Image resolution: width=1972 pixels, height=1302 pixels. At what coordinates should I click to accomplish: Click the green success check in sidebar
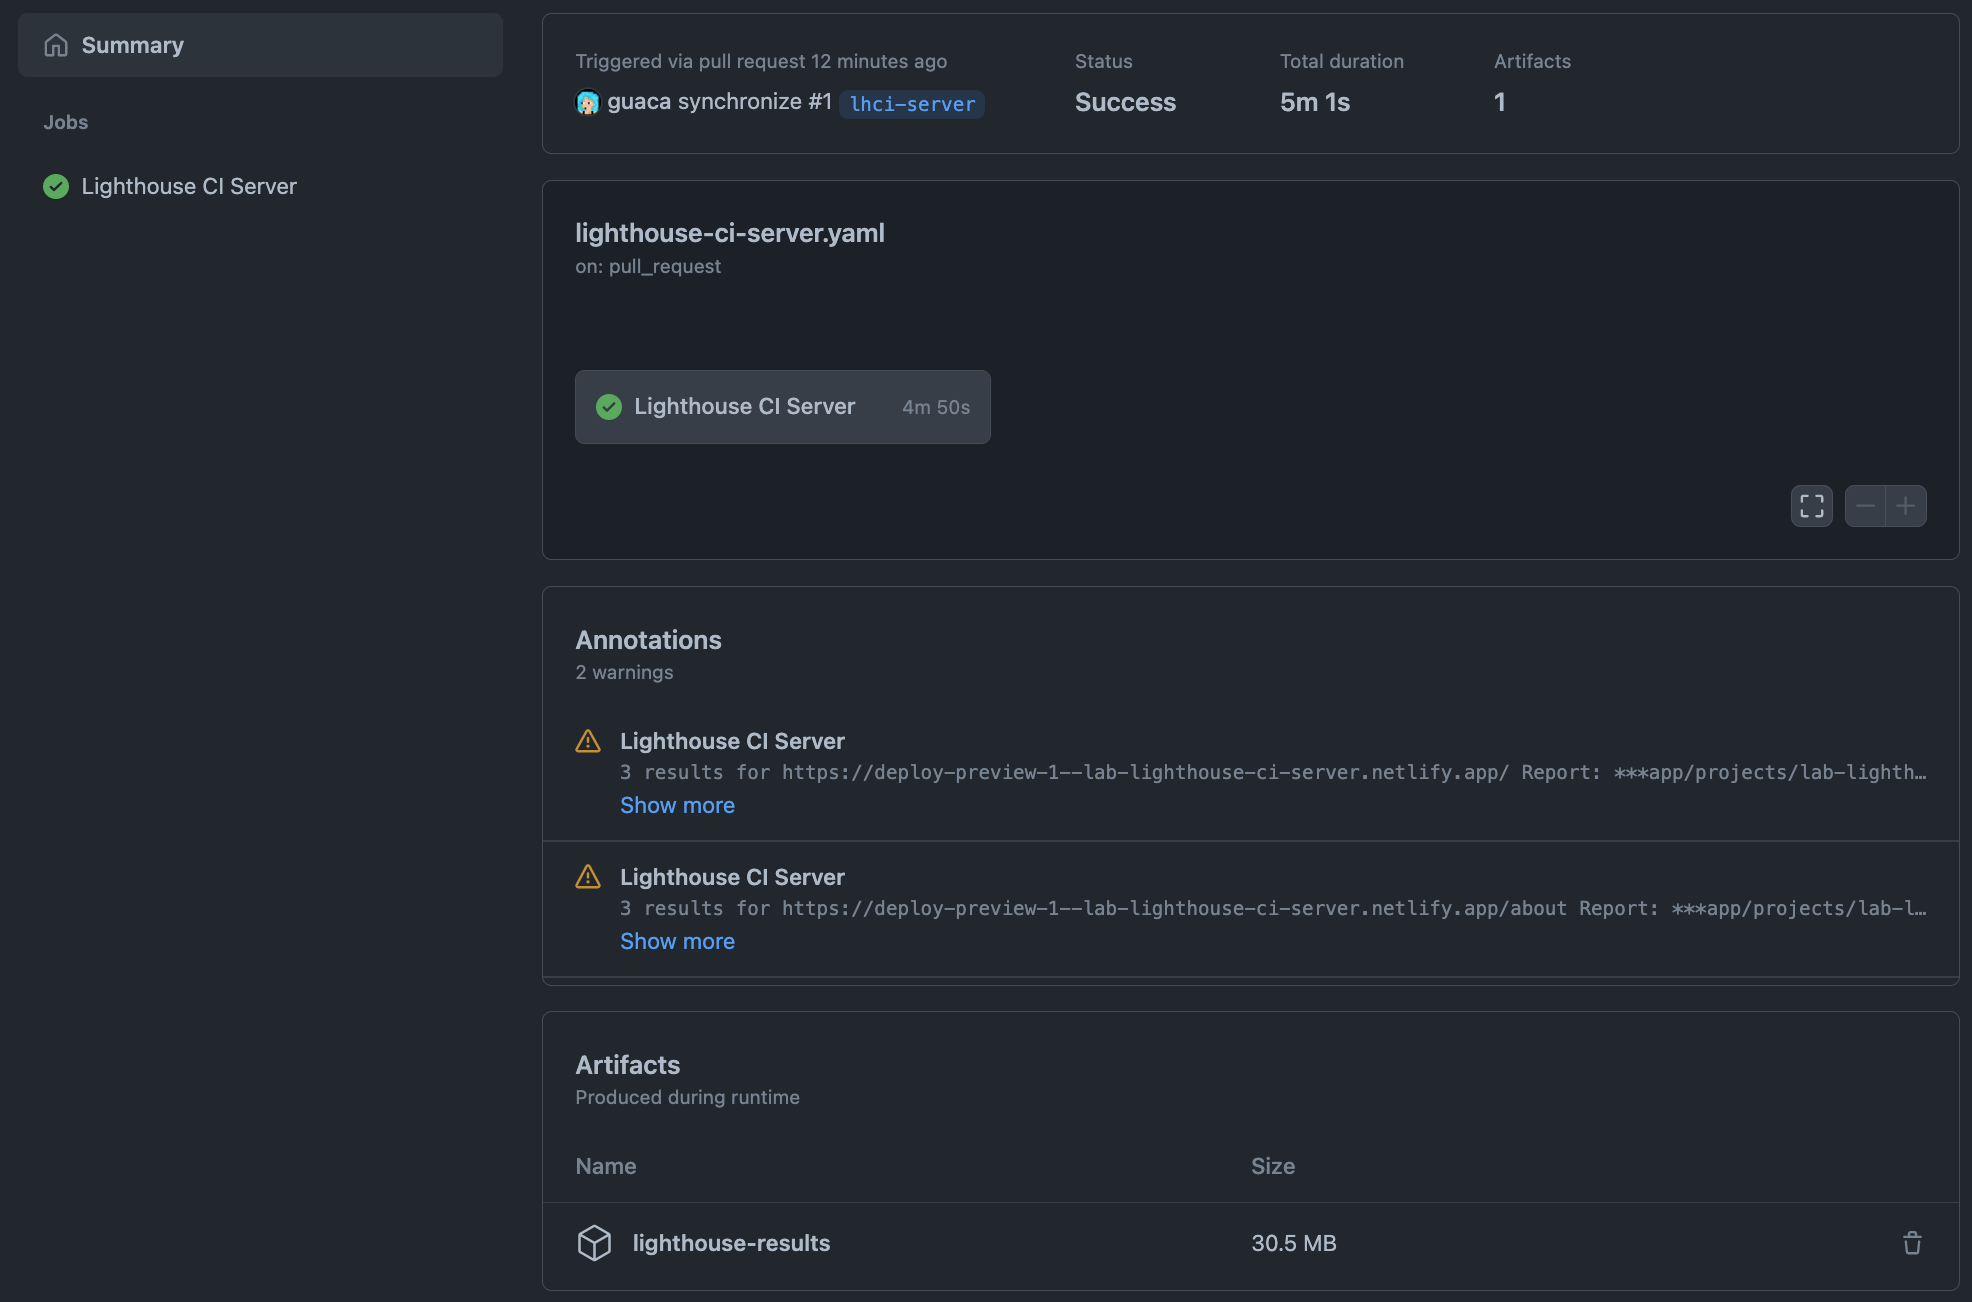tap(56, 186)
